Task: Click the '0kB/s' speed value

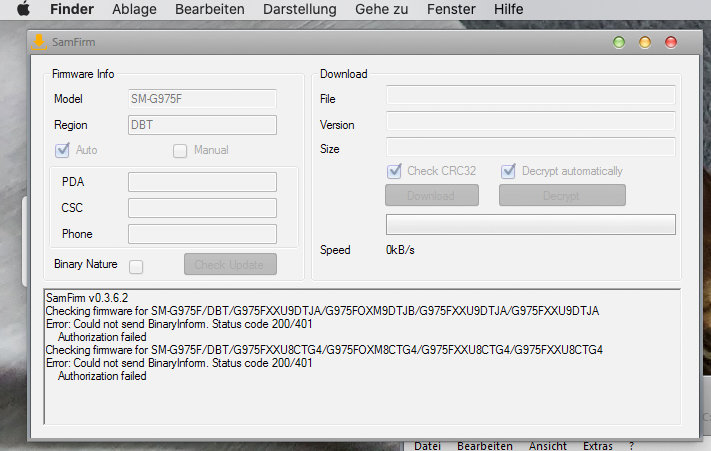Action: [x=400, y=250]
